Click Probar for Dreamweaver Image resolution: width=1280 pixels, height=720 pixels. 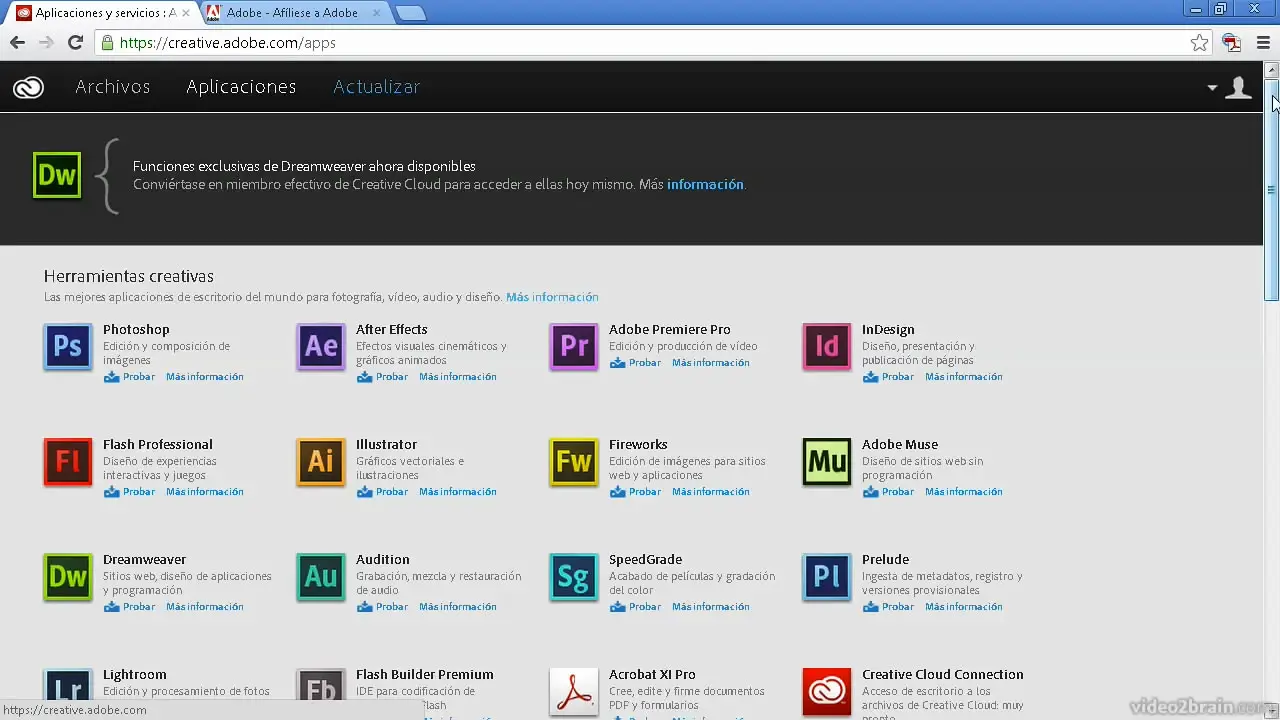130,607
